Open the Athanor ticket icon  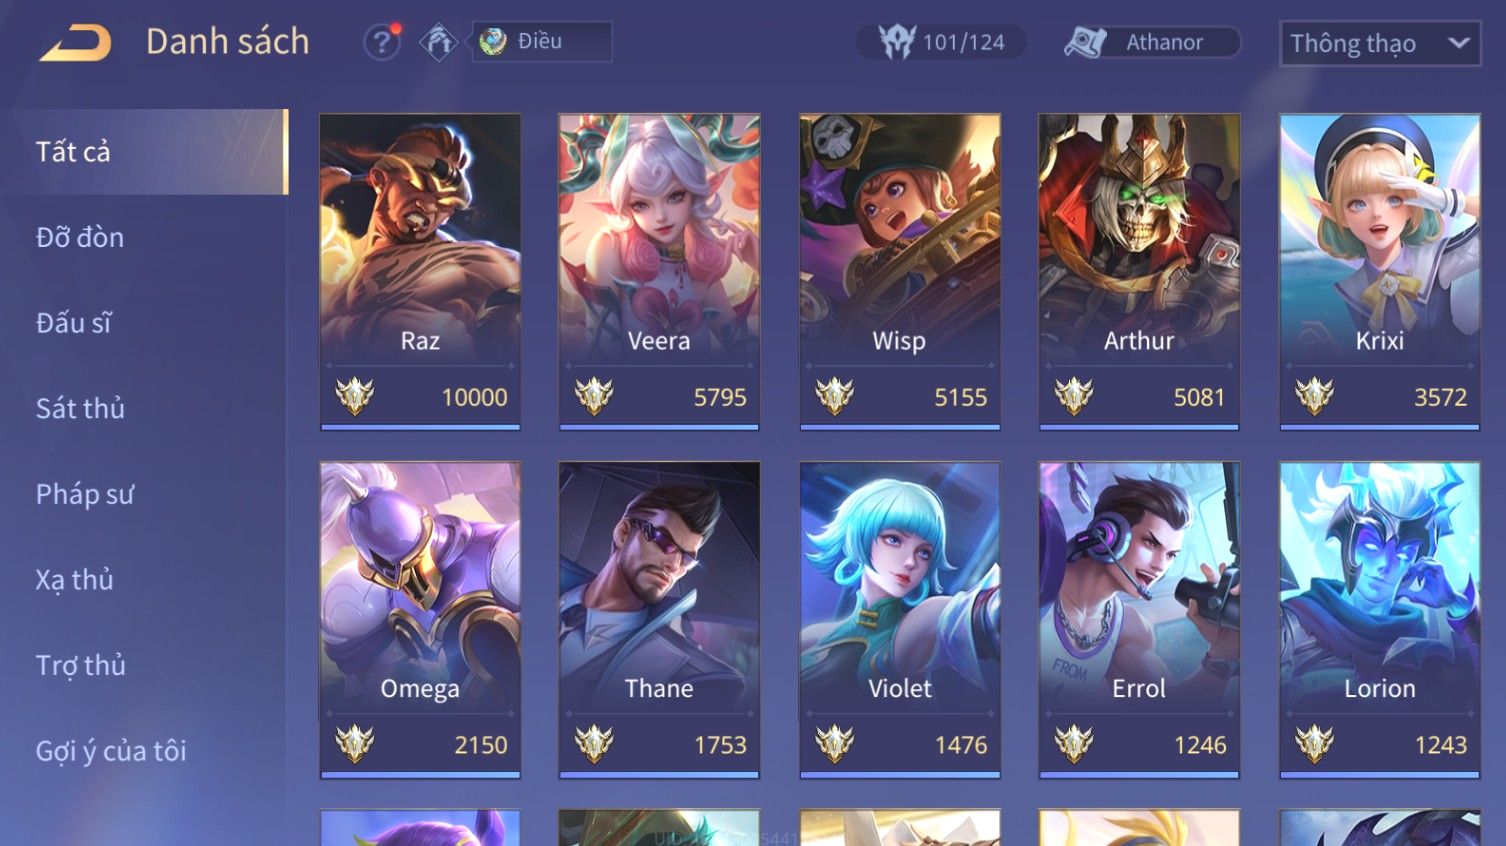1085,42
